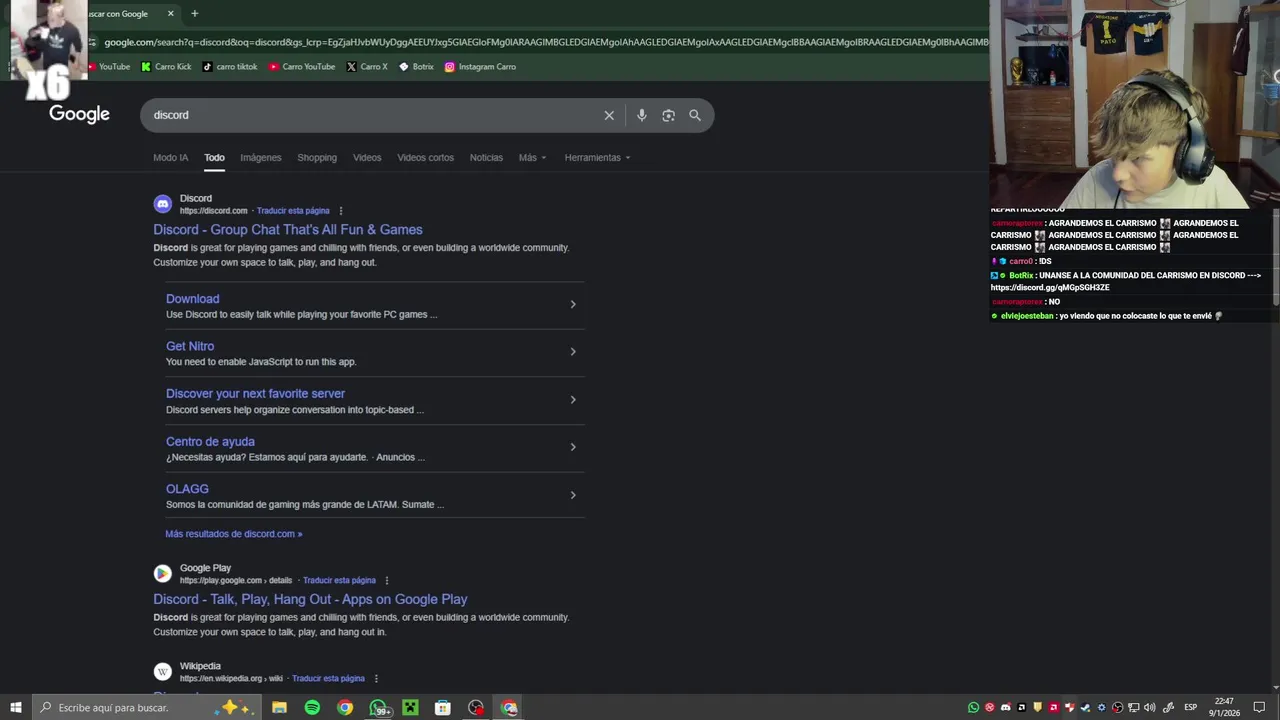Open the YouTube bookmark

point(108,67)
